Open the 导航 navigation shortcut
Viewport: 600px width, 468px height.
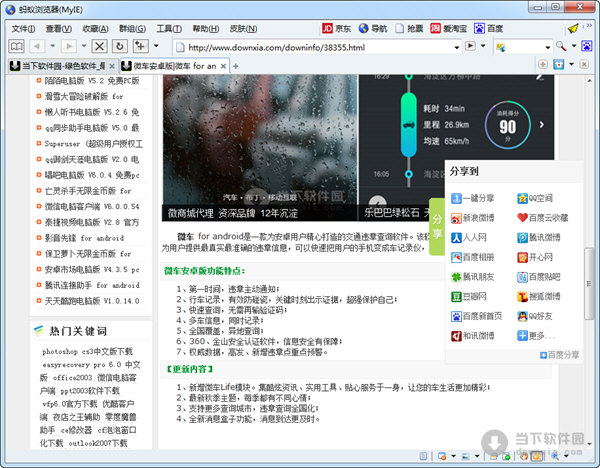pos(373,28)
